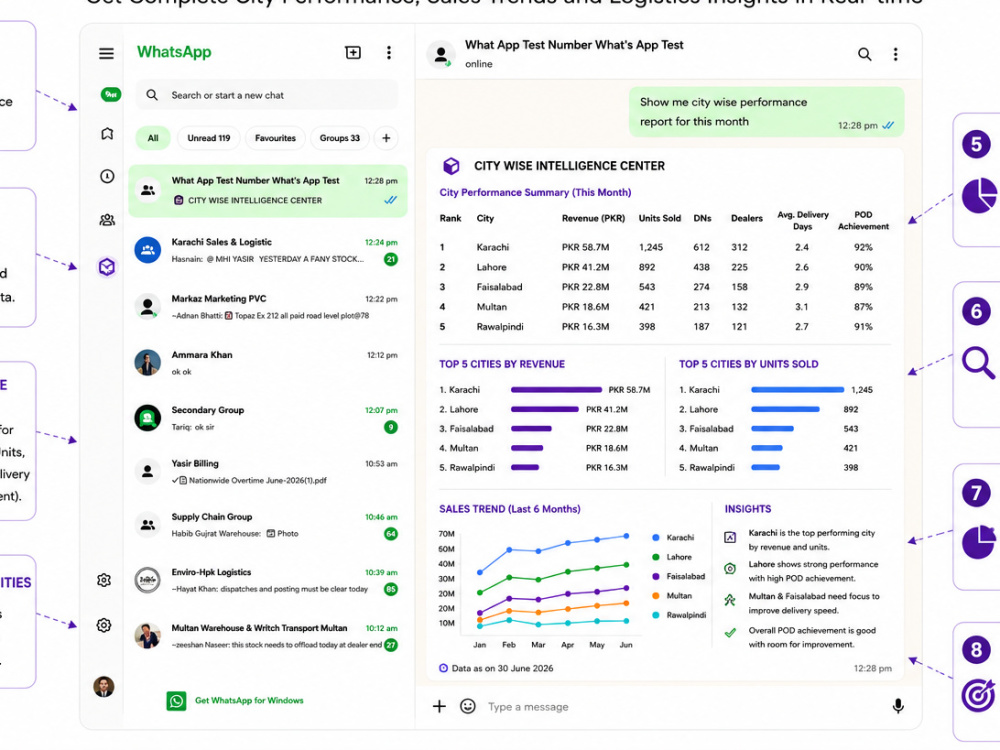Viewport: 1000px width, 750px height.
Task: Select the Groups 33 filter
Action: pyautogui.click(x=340, y=138)
